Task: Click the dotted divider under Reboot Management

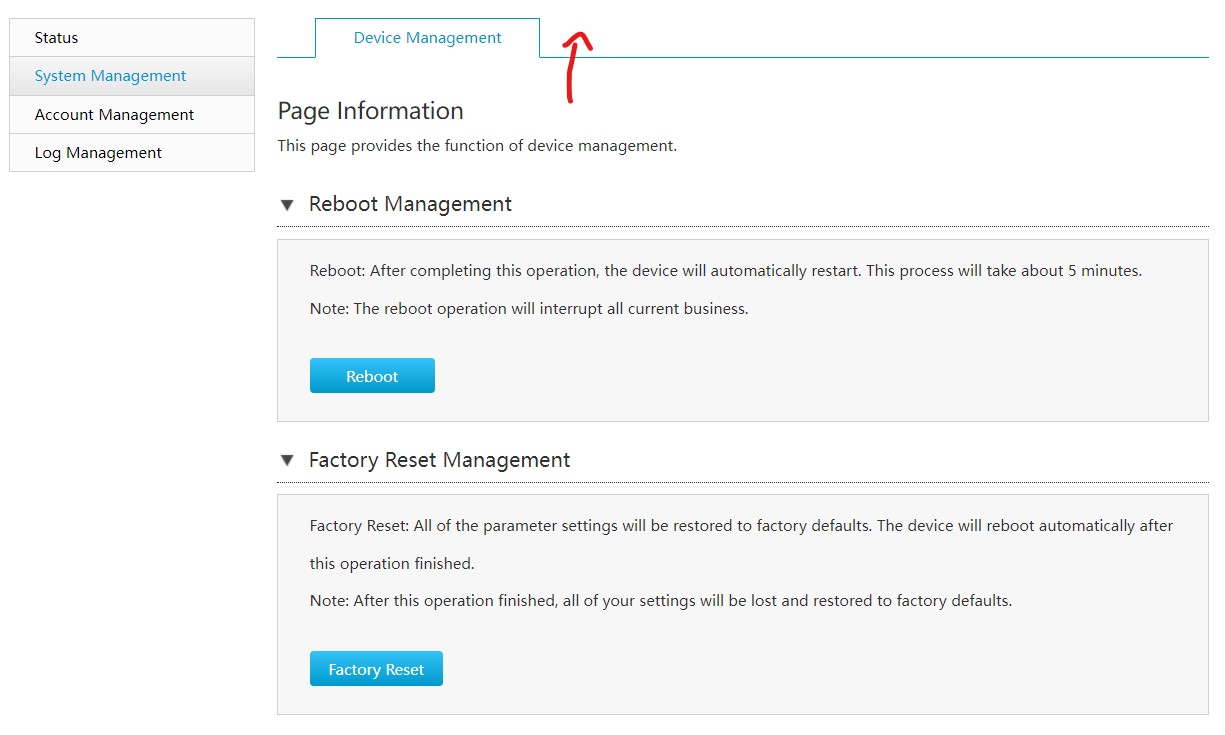Action: 742,227
